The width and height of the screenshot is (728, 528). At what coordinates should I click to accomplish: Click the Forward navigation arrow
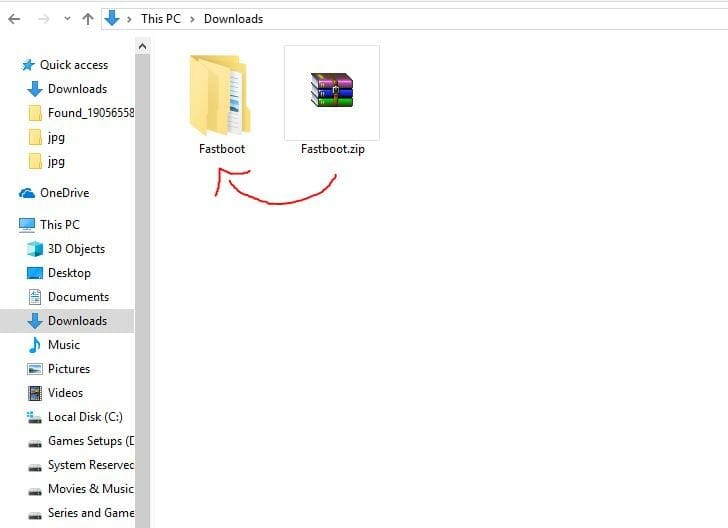(43, 19)
